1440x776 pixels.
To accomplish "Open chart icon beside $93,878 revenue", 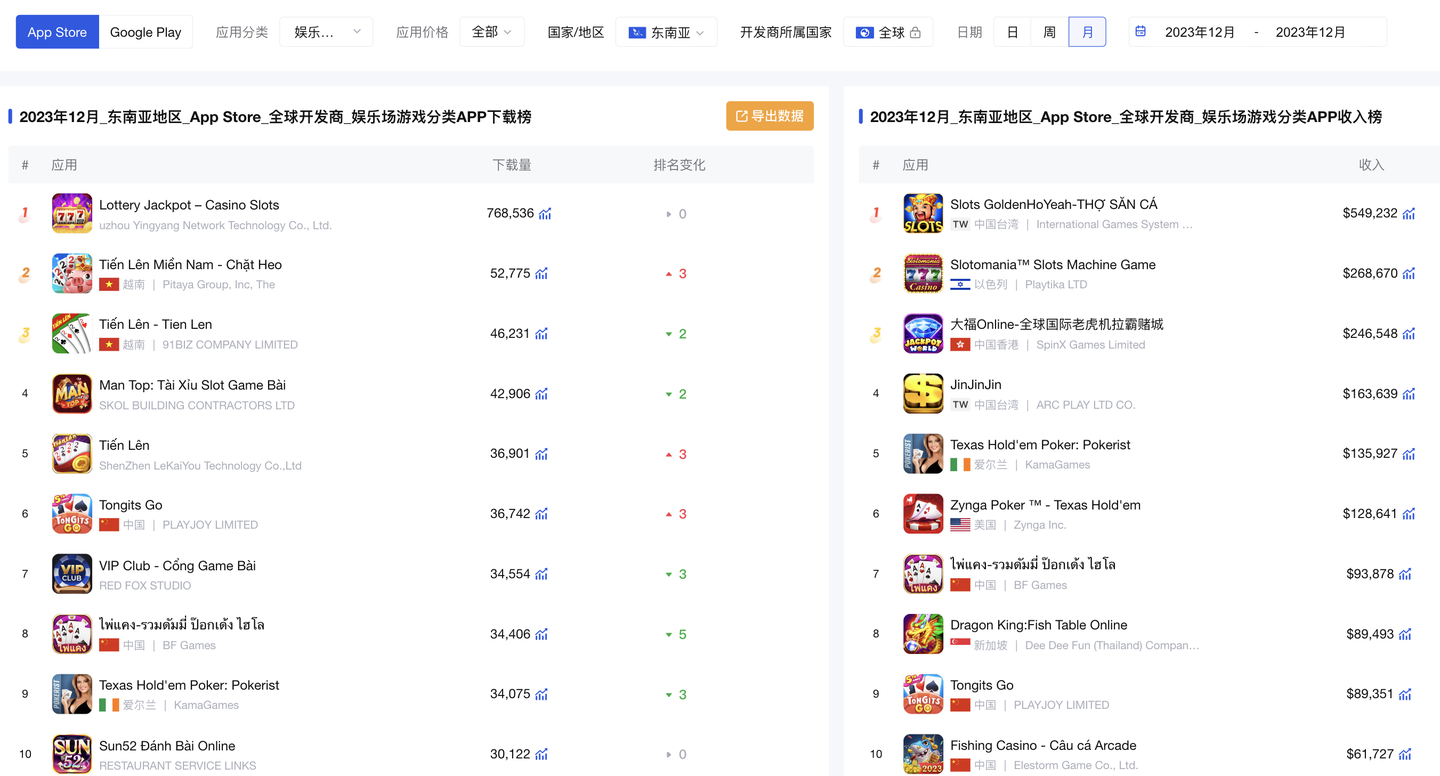I will [x=1405, y=574].
